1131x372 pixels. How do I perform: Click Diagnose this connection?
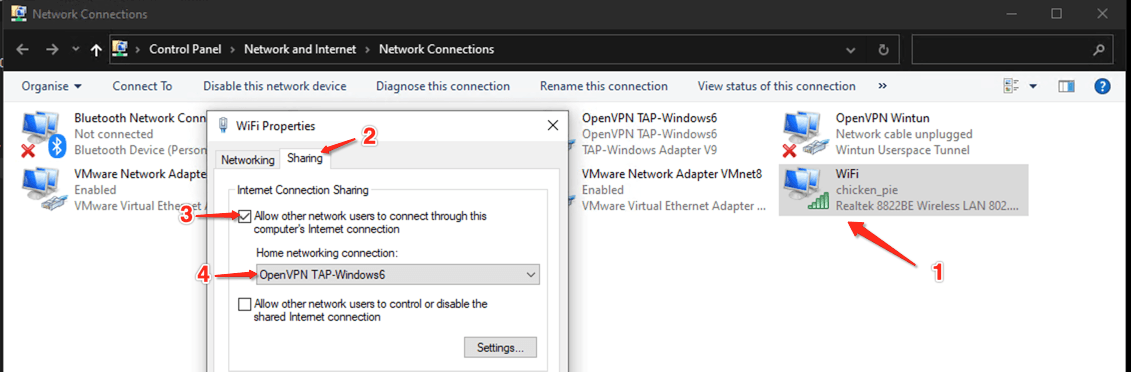click(443, 86)
